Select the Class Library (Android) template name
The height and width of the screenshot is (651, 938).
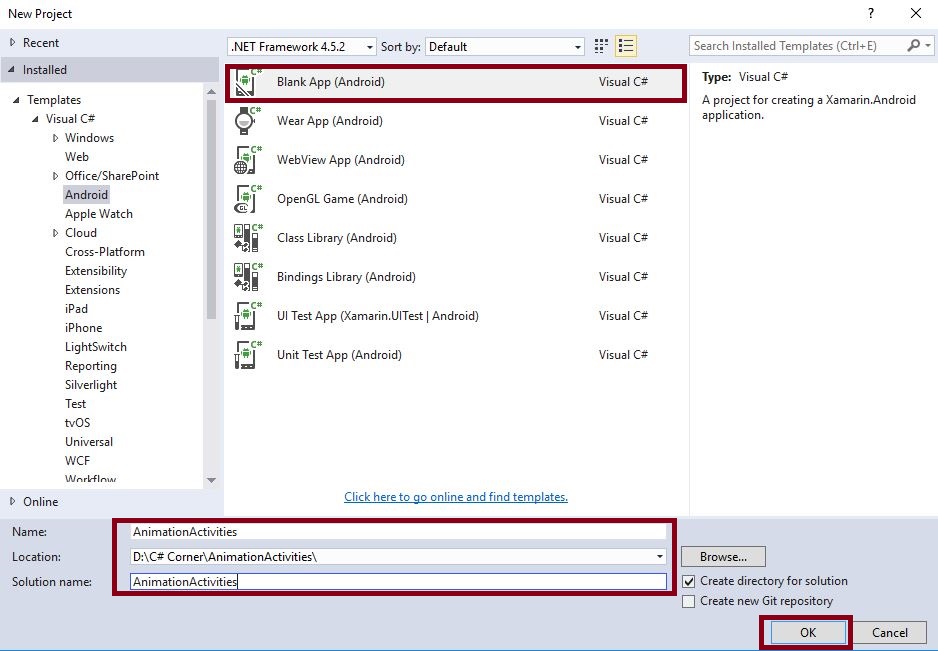tap(336, 238)
